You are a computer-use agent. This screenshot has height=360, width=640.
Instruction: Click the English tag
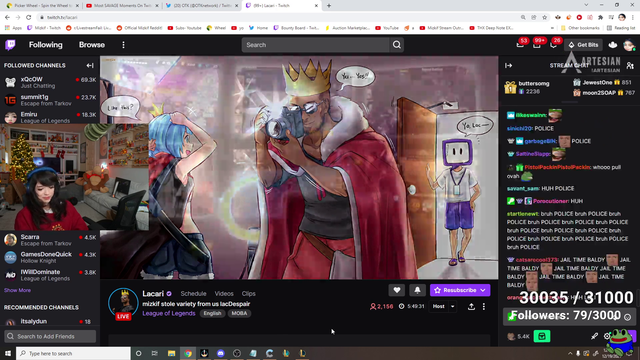212,313
